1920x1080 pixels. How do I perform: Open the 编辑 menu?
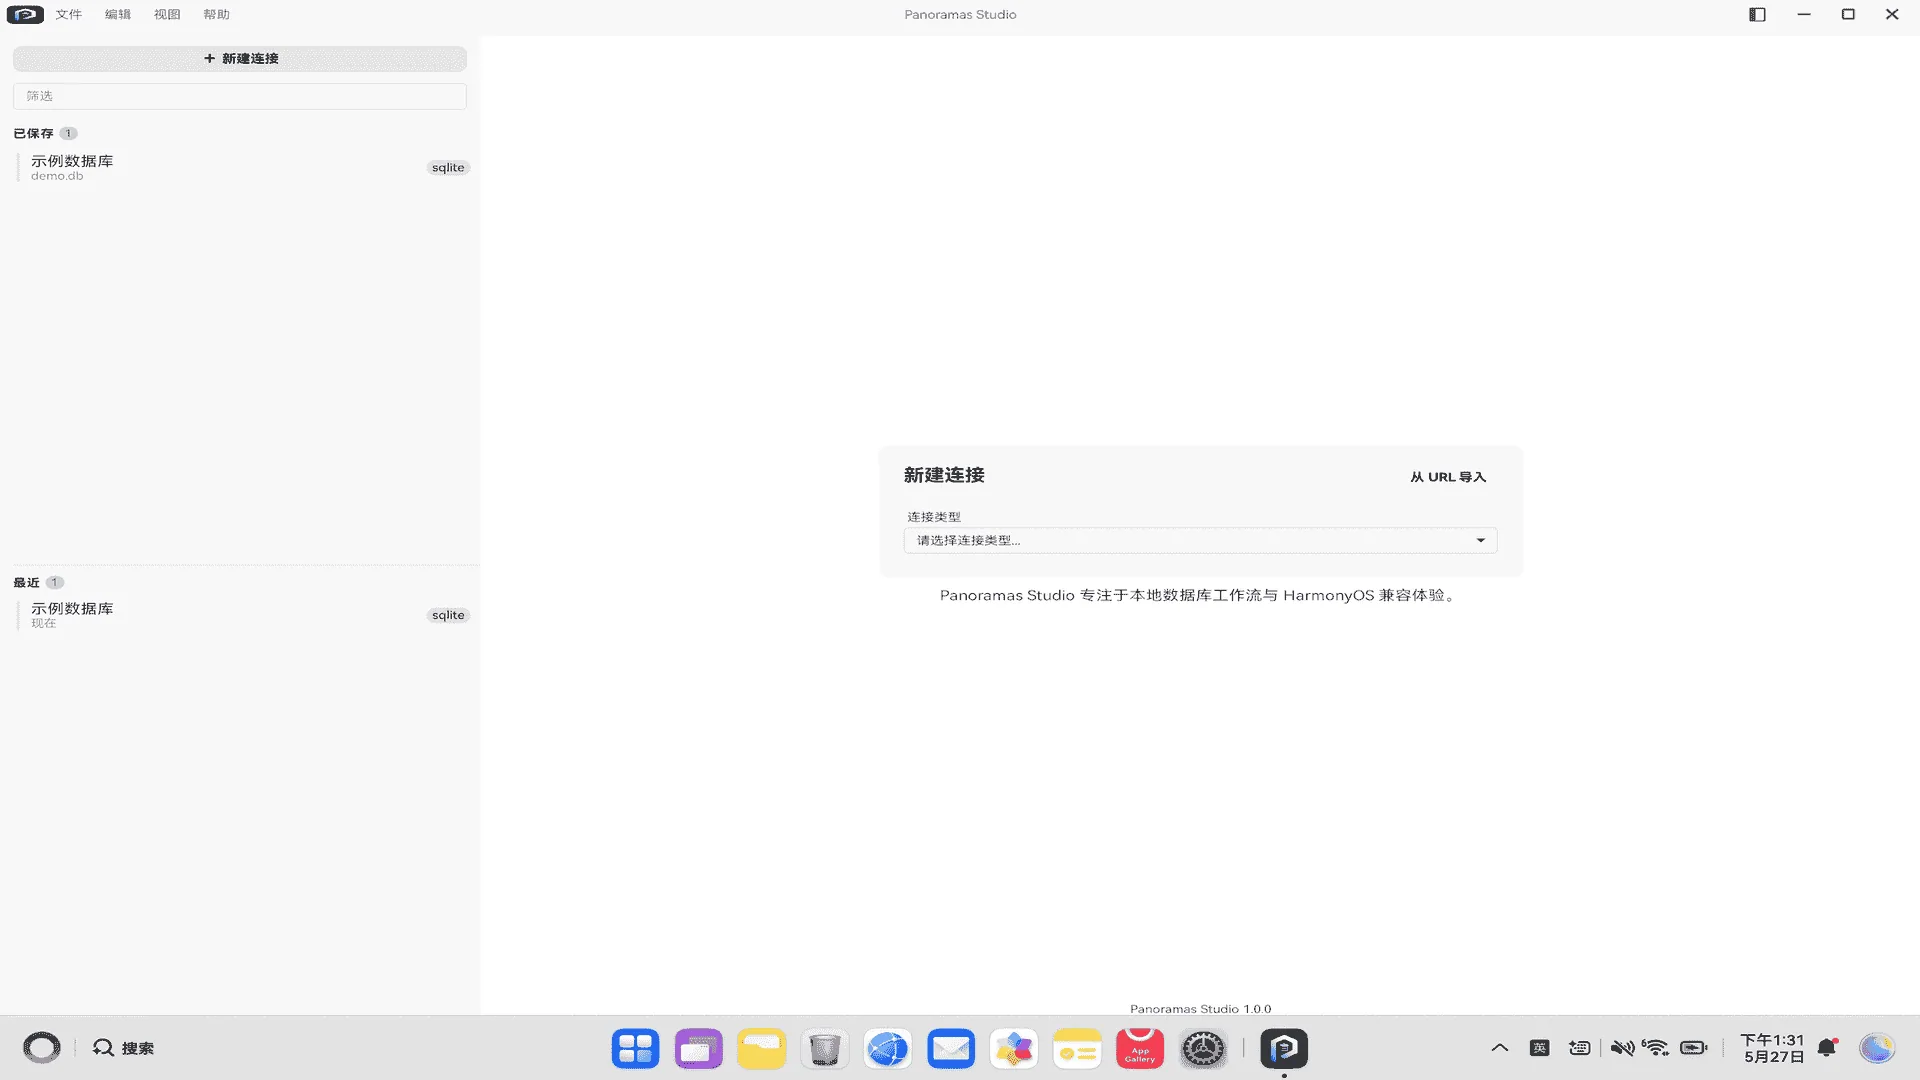point(118,14)
